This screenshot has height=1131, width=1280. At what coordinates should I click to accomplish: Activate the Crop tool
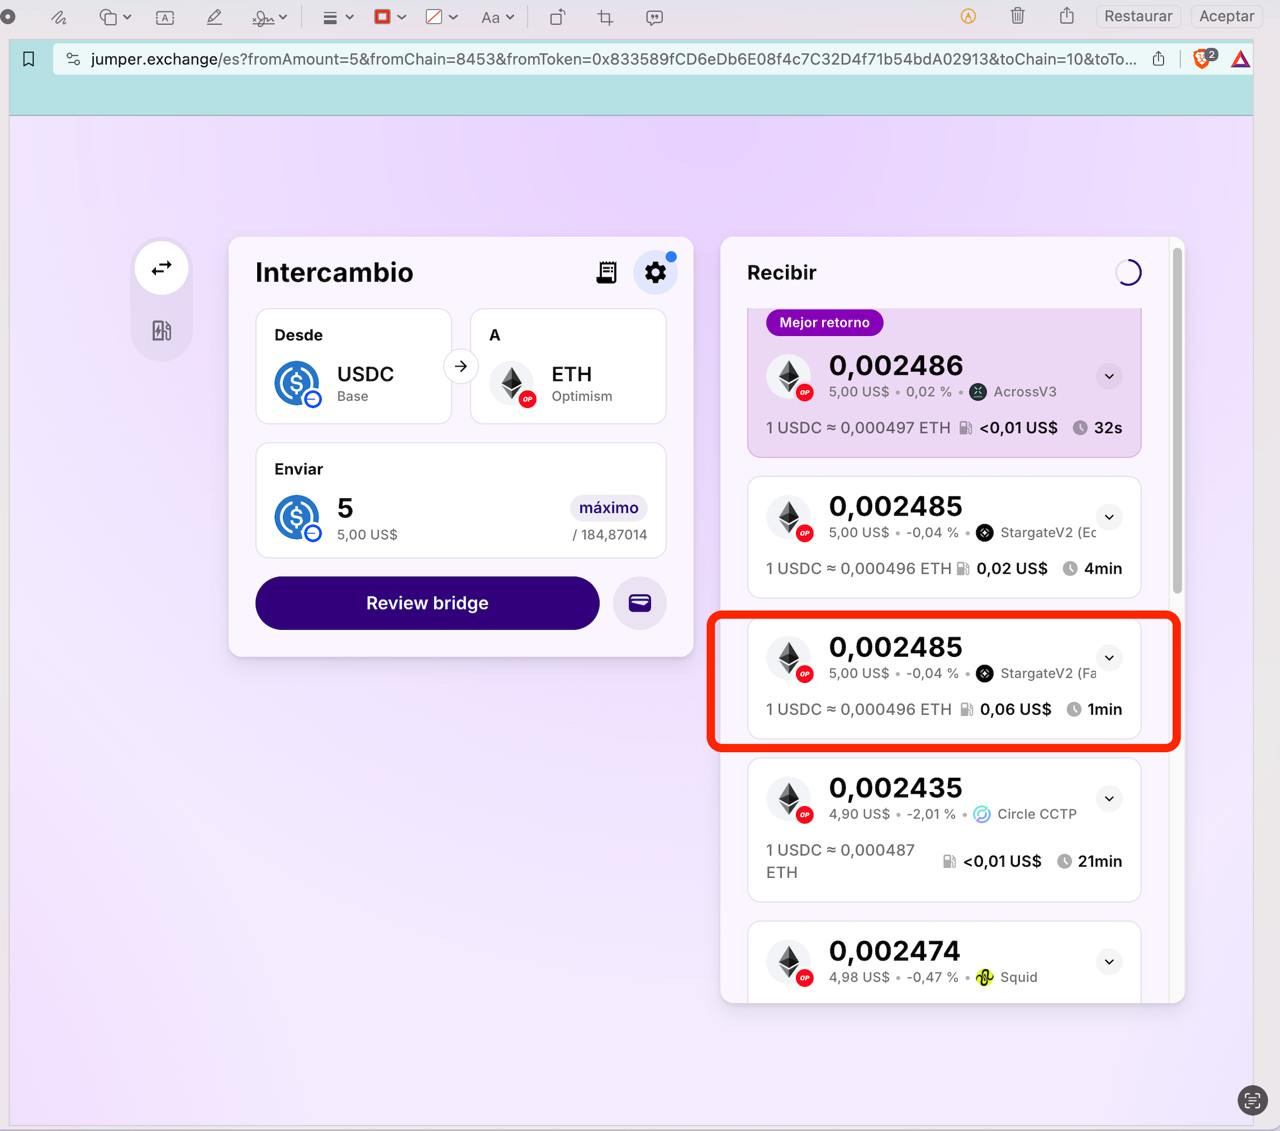605,17
